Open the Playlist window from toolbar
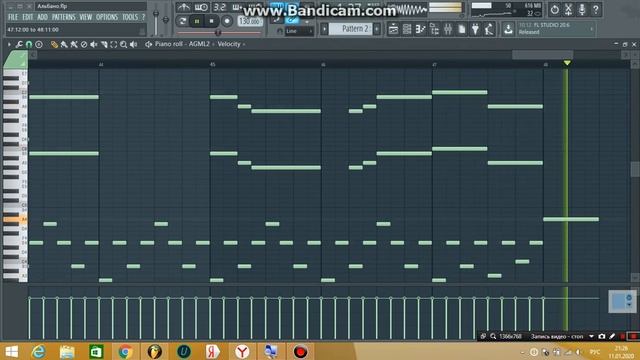 [393, 29]
